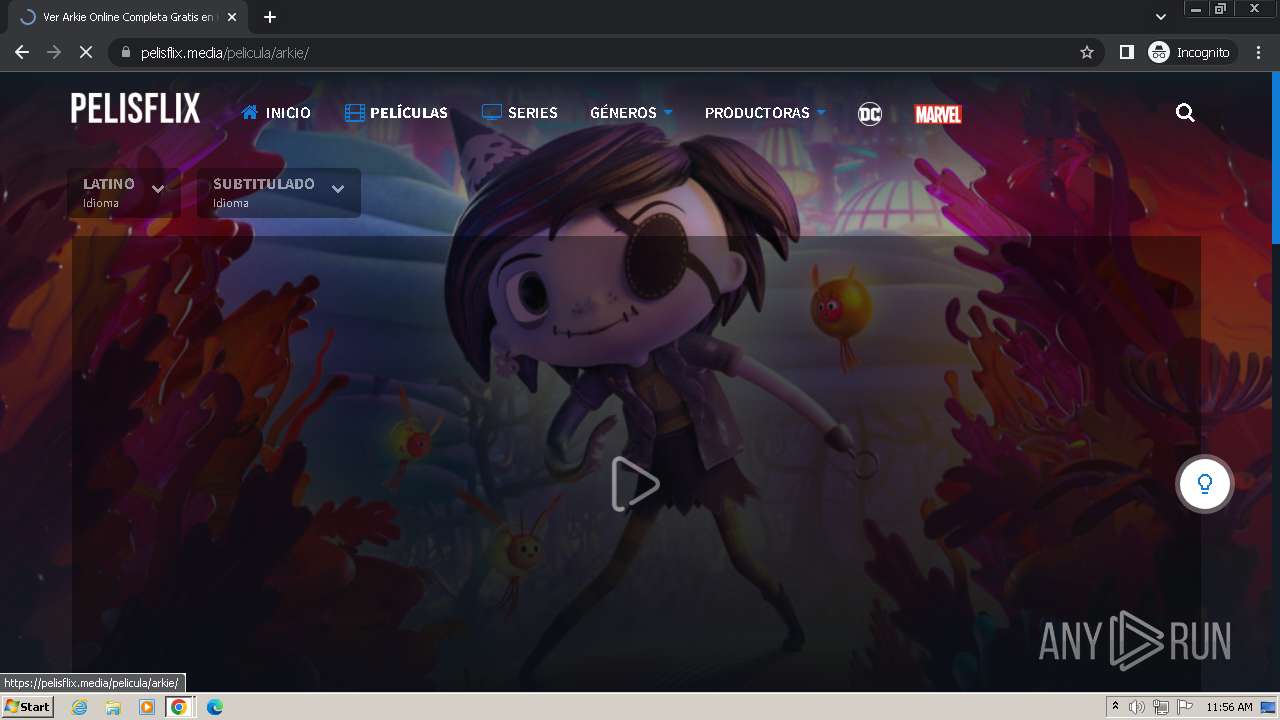Open the network tray icon
The height and width of the screenshot is (720, 1280).
(1161, 707)
